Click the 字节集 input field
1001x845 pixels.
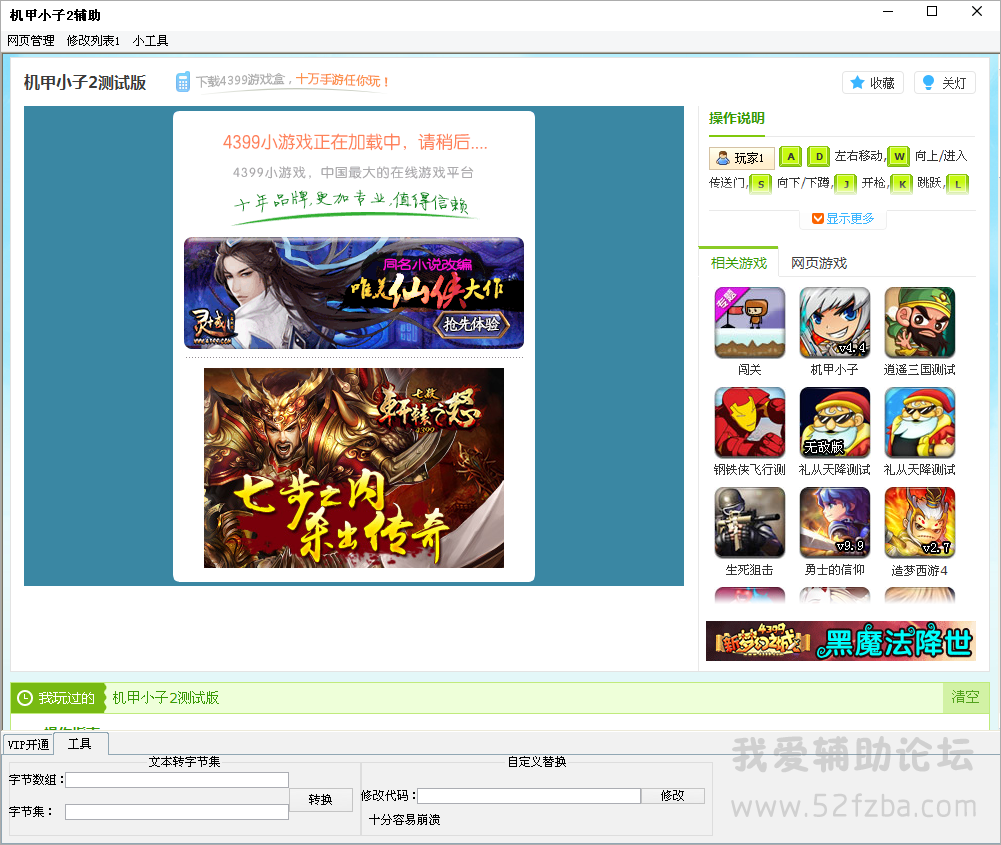coord(177,812)
